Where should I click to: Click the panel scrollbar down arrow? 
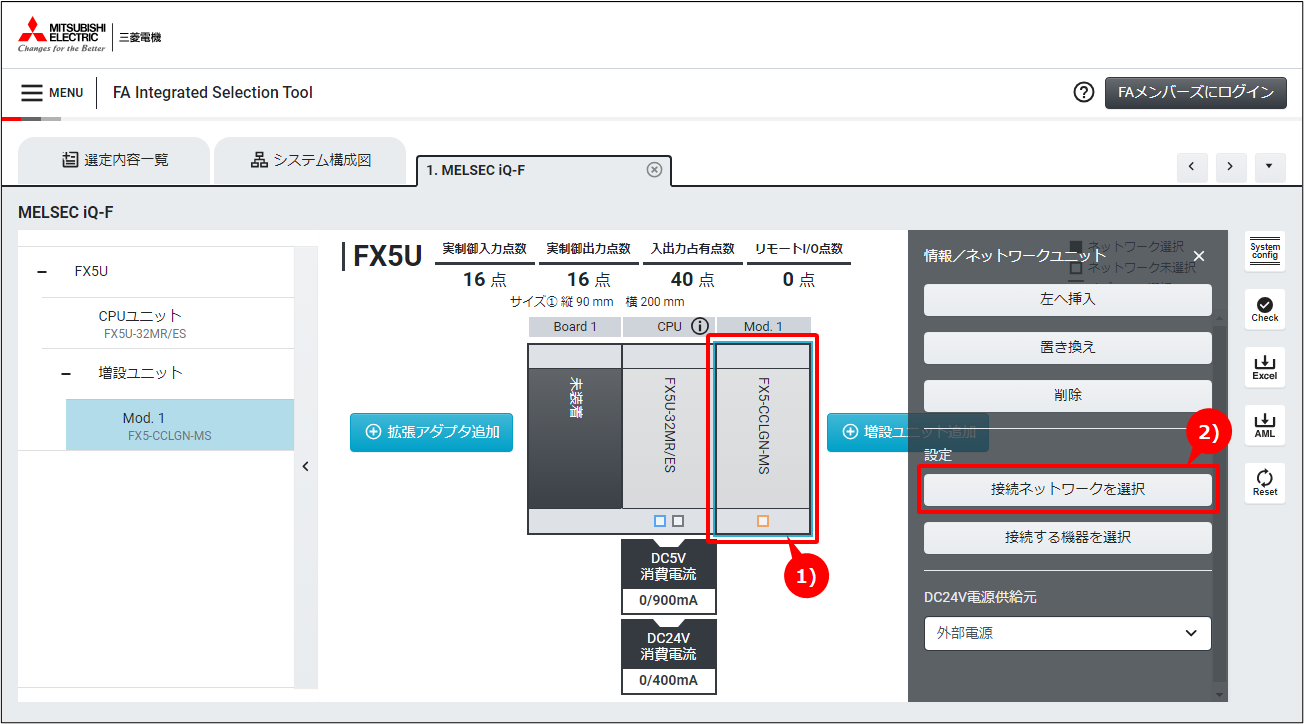[1219, 694]
